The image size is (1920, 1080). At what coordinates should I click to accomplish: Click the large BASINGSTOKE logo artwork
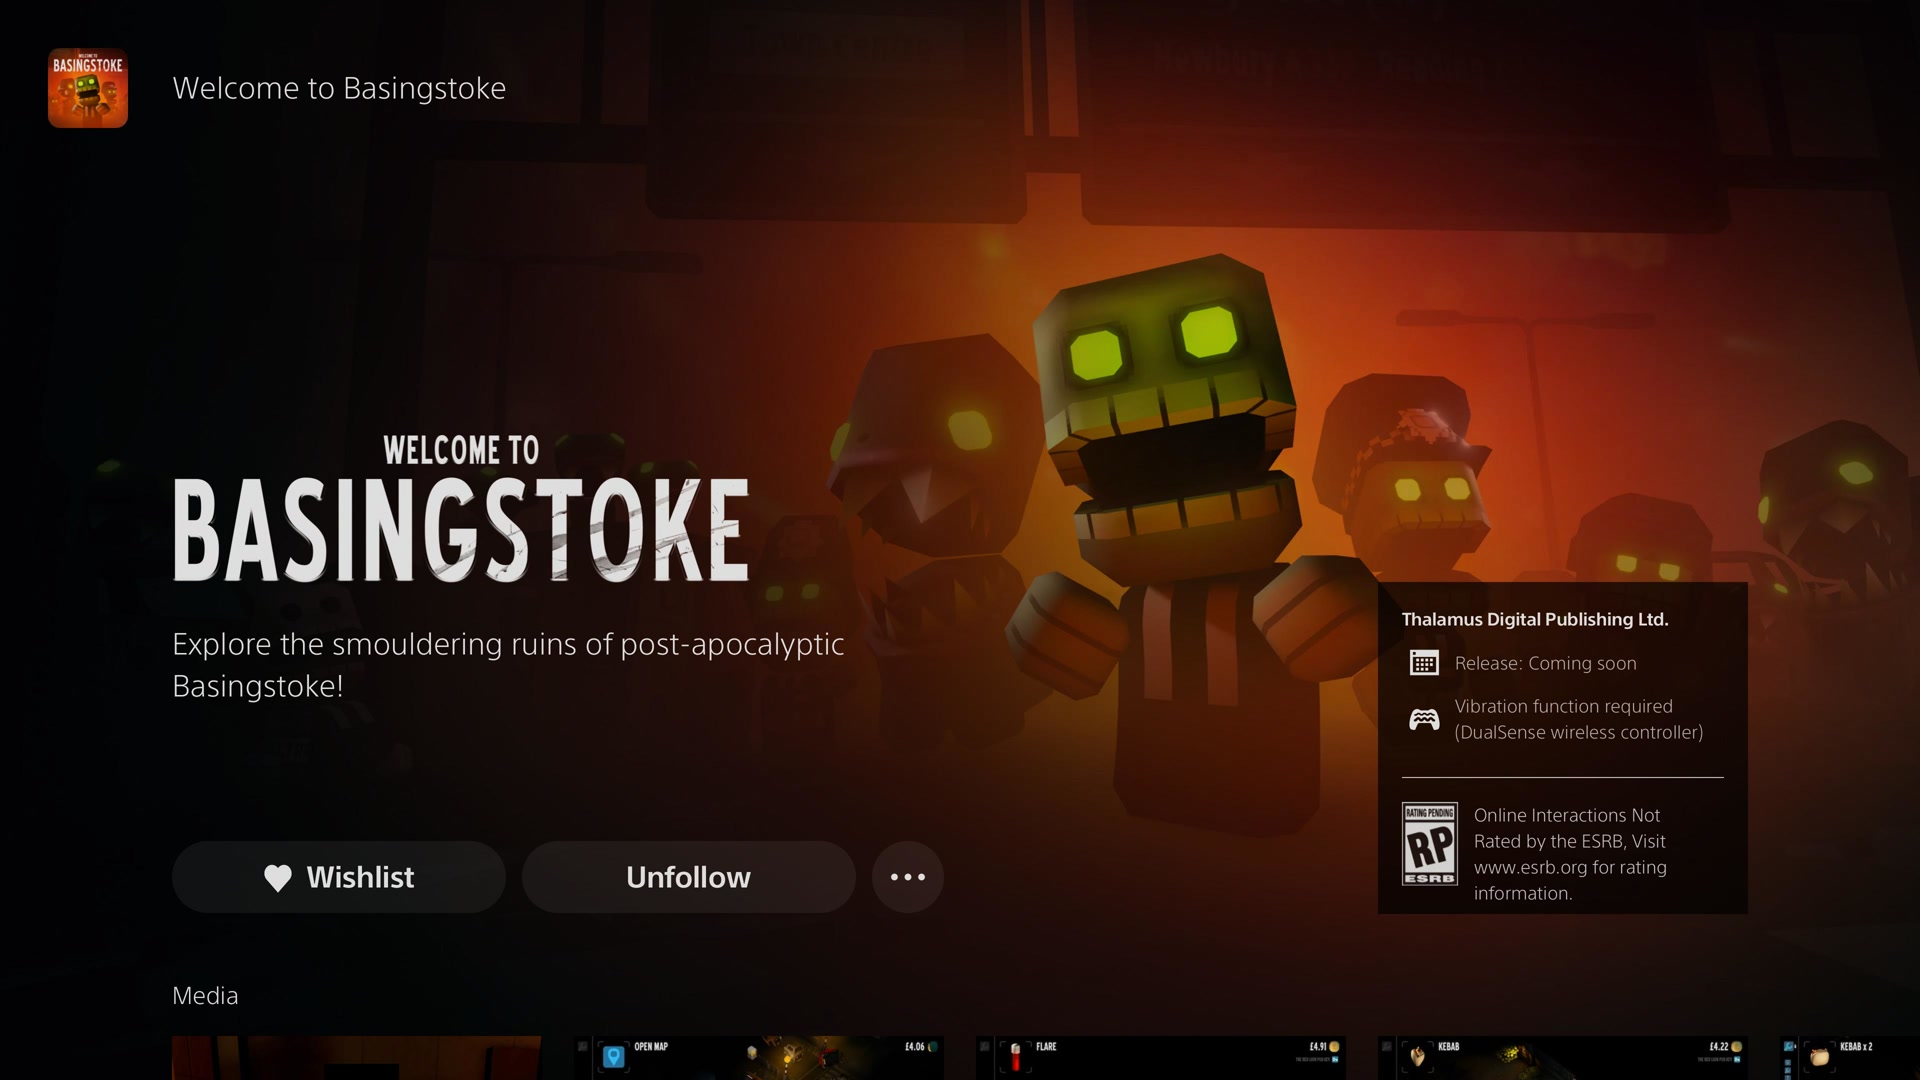[x=461, y=508]
